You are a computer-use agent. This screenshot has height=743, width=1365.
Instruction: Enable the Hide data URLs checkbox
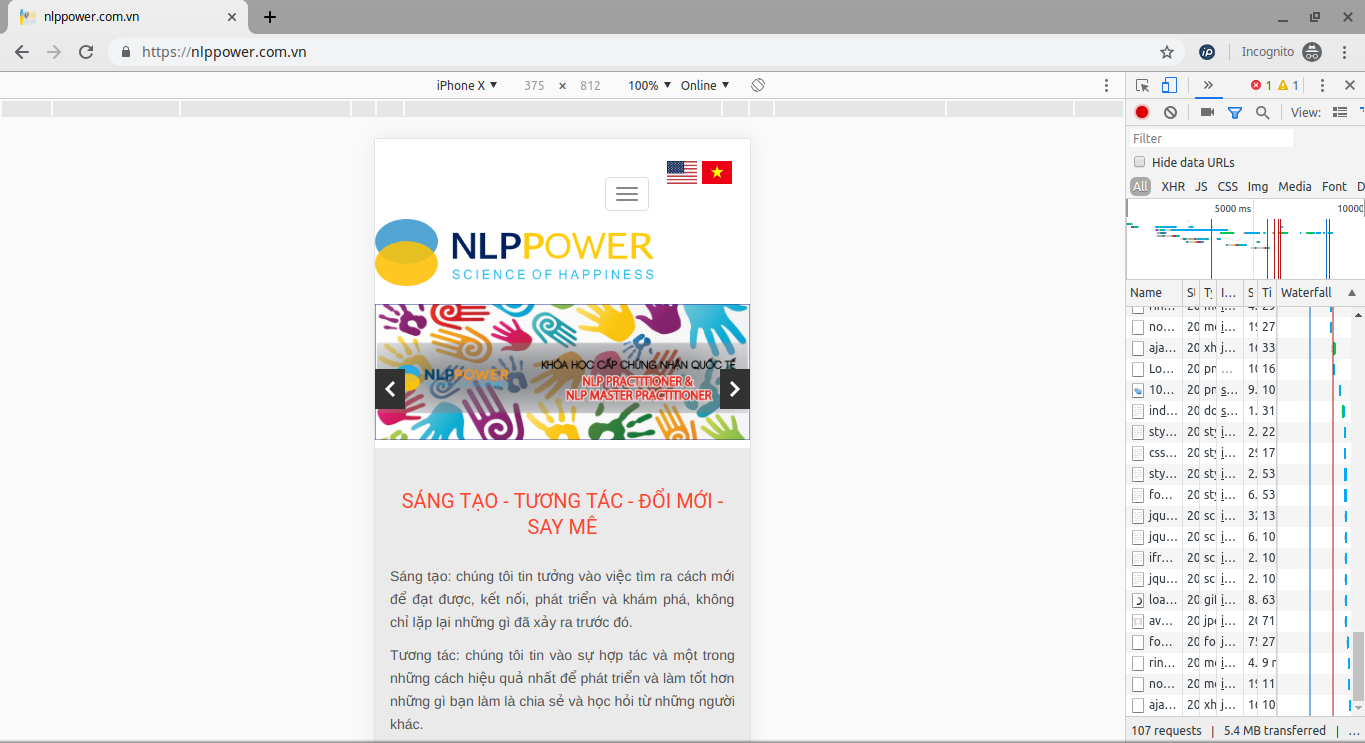point(1139,162)
